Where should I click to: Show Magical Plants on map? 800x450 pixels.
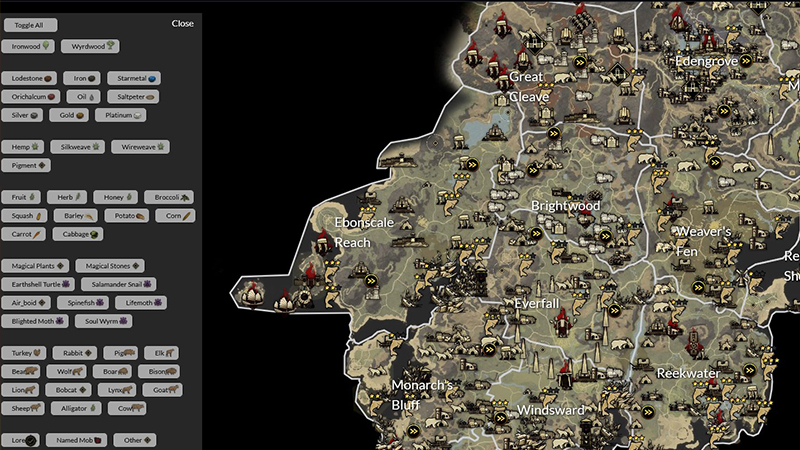35,266
